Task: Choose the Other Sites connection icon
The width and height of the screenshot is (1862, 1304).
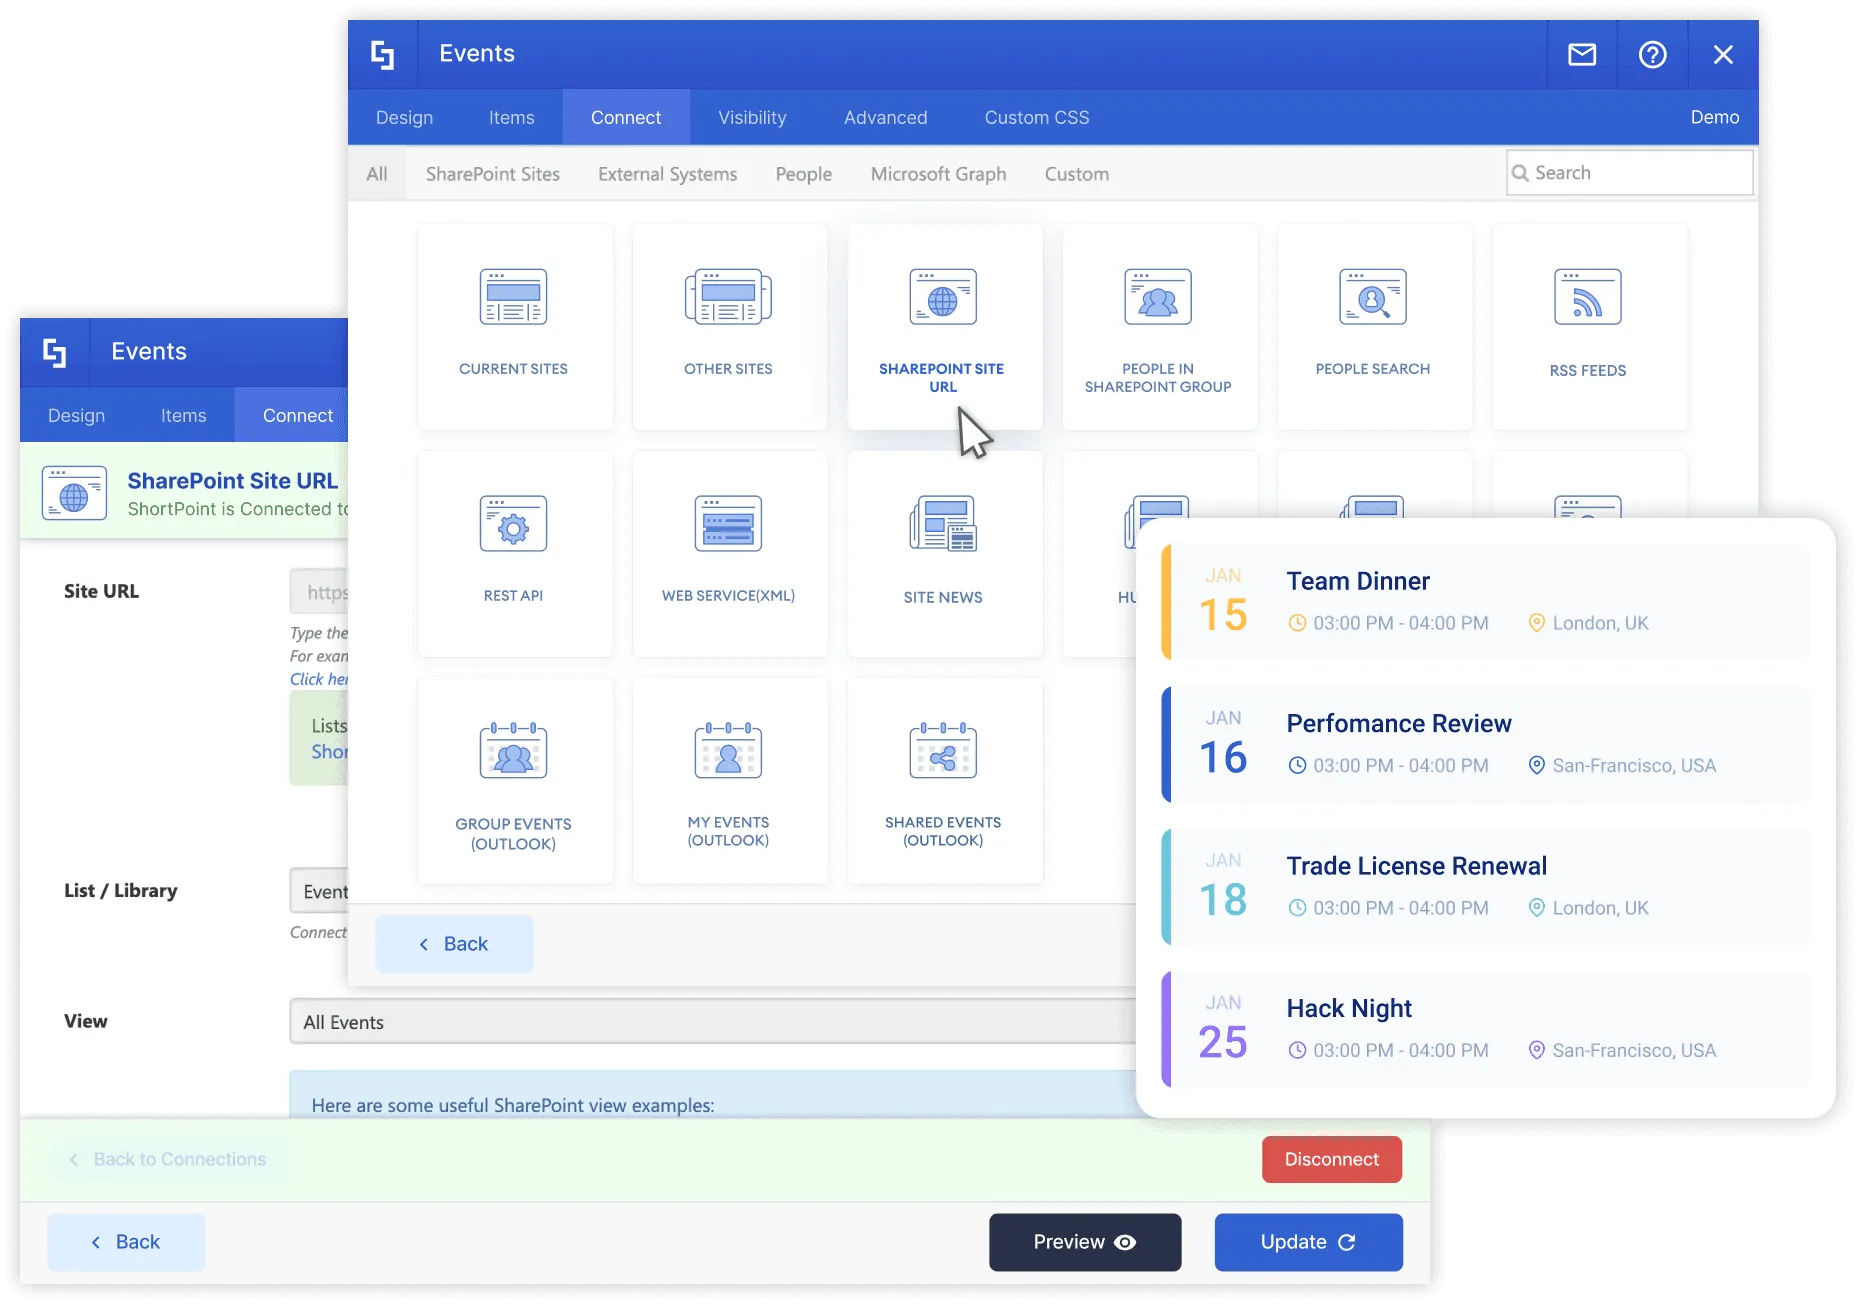Action: point(728,297)
